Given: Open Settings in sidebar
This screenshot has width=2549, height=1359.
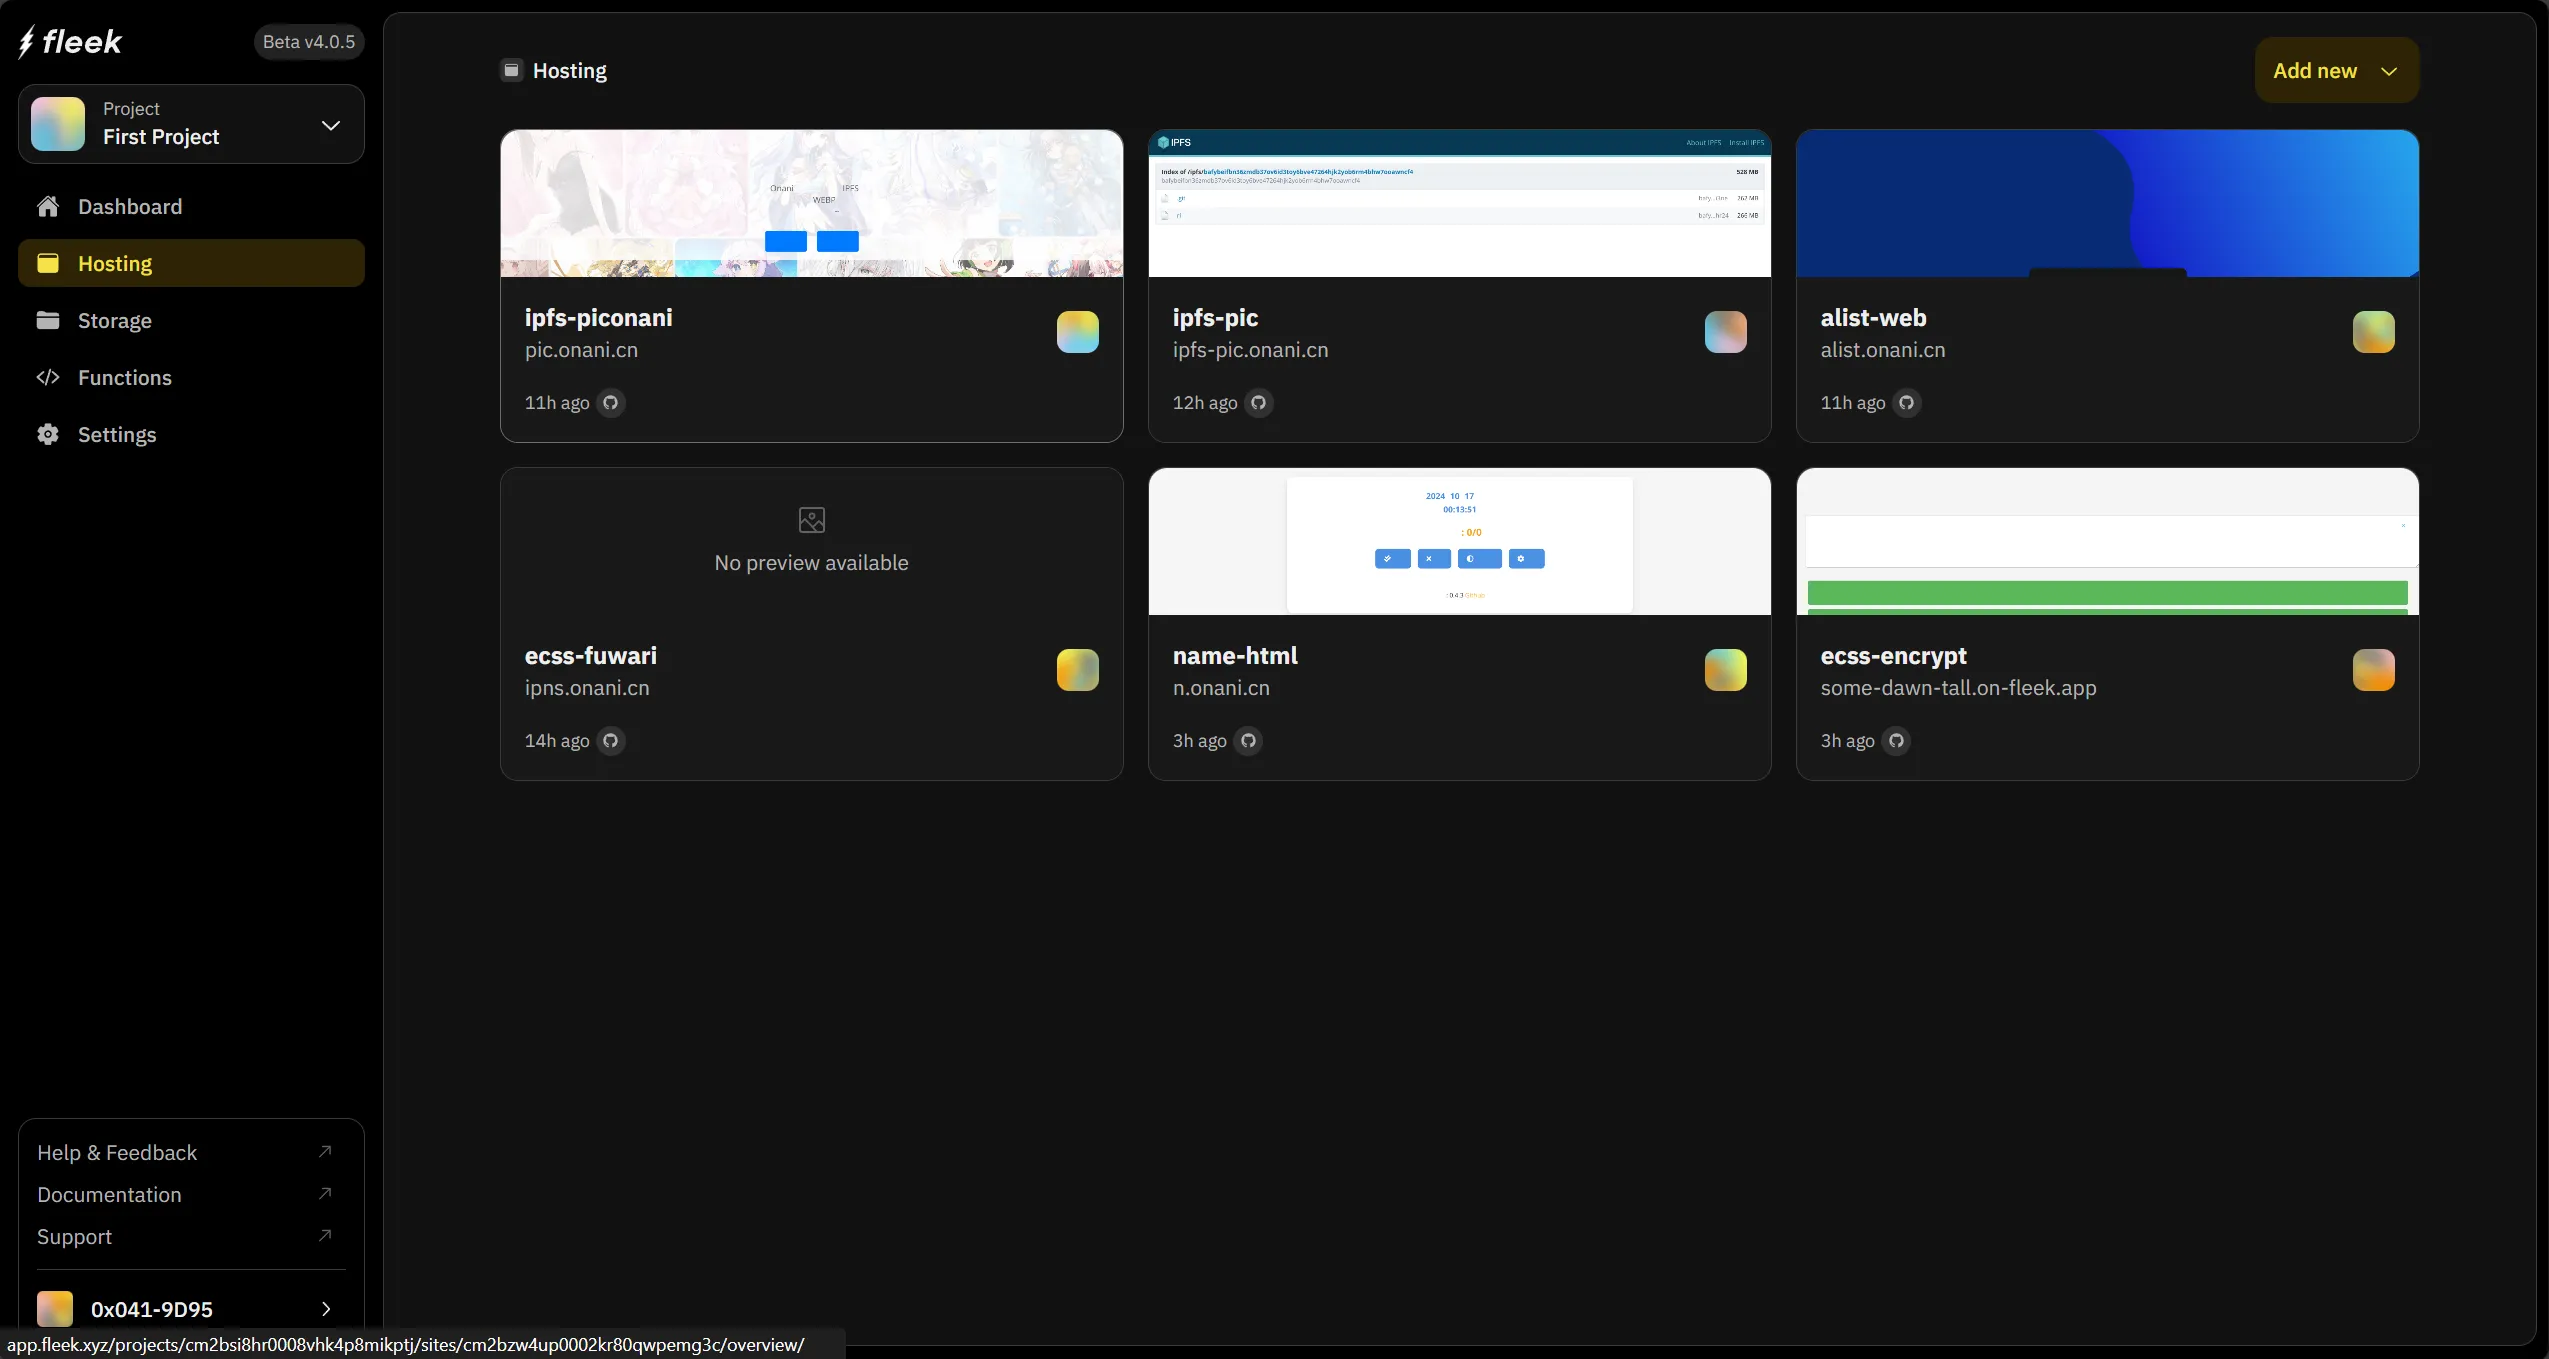Looking at the screenshot, I should 117,435.
